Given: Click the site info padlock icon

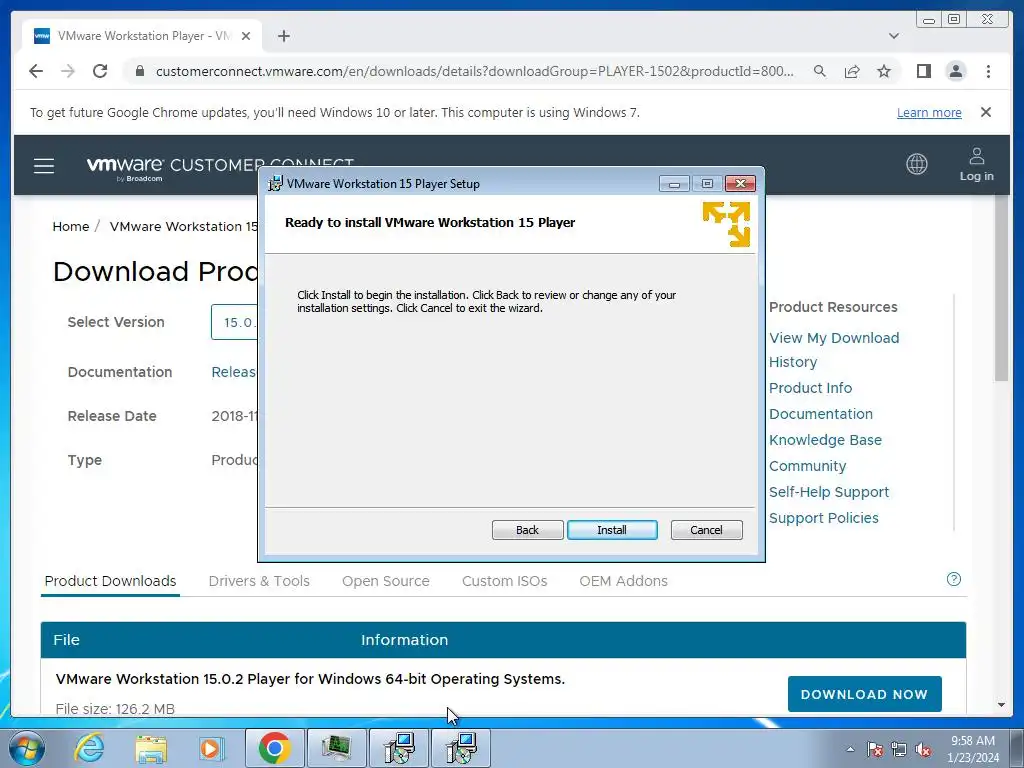Looking at the screenshot, I should pyautogui.click(x=139, y=71).
